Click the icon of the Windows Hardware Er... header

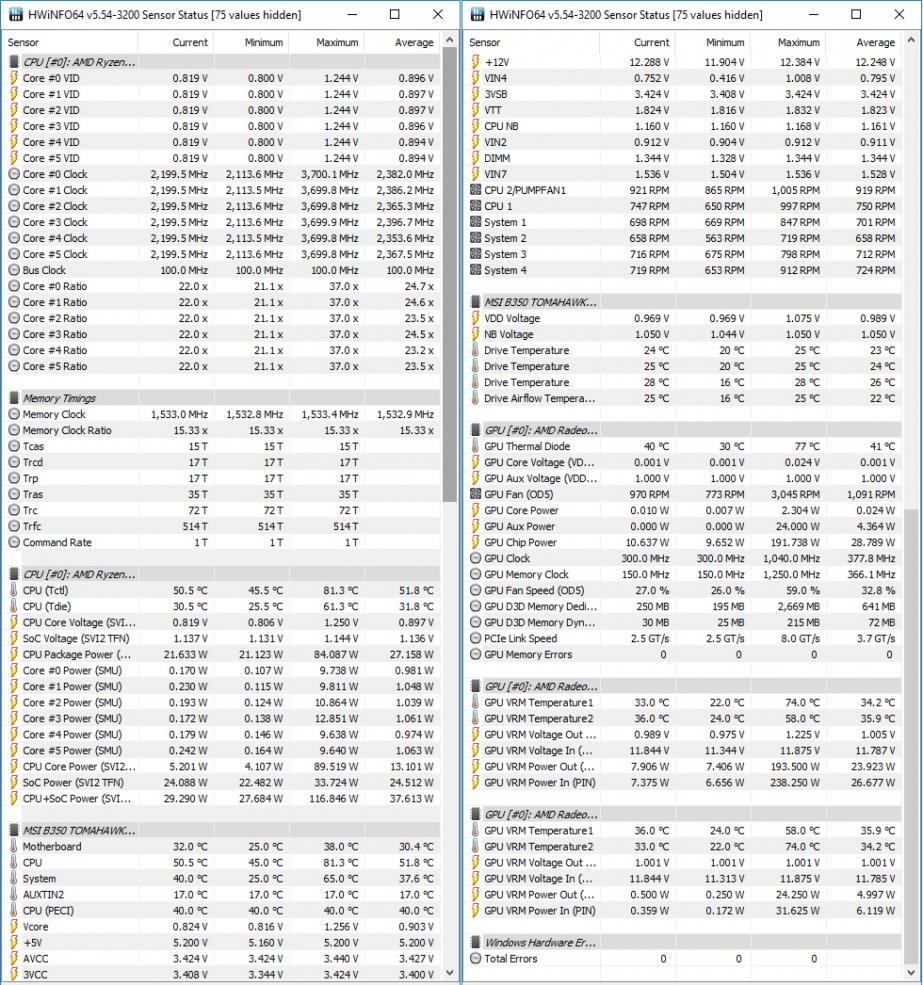coord(476,942)
